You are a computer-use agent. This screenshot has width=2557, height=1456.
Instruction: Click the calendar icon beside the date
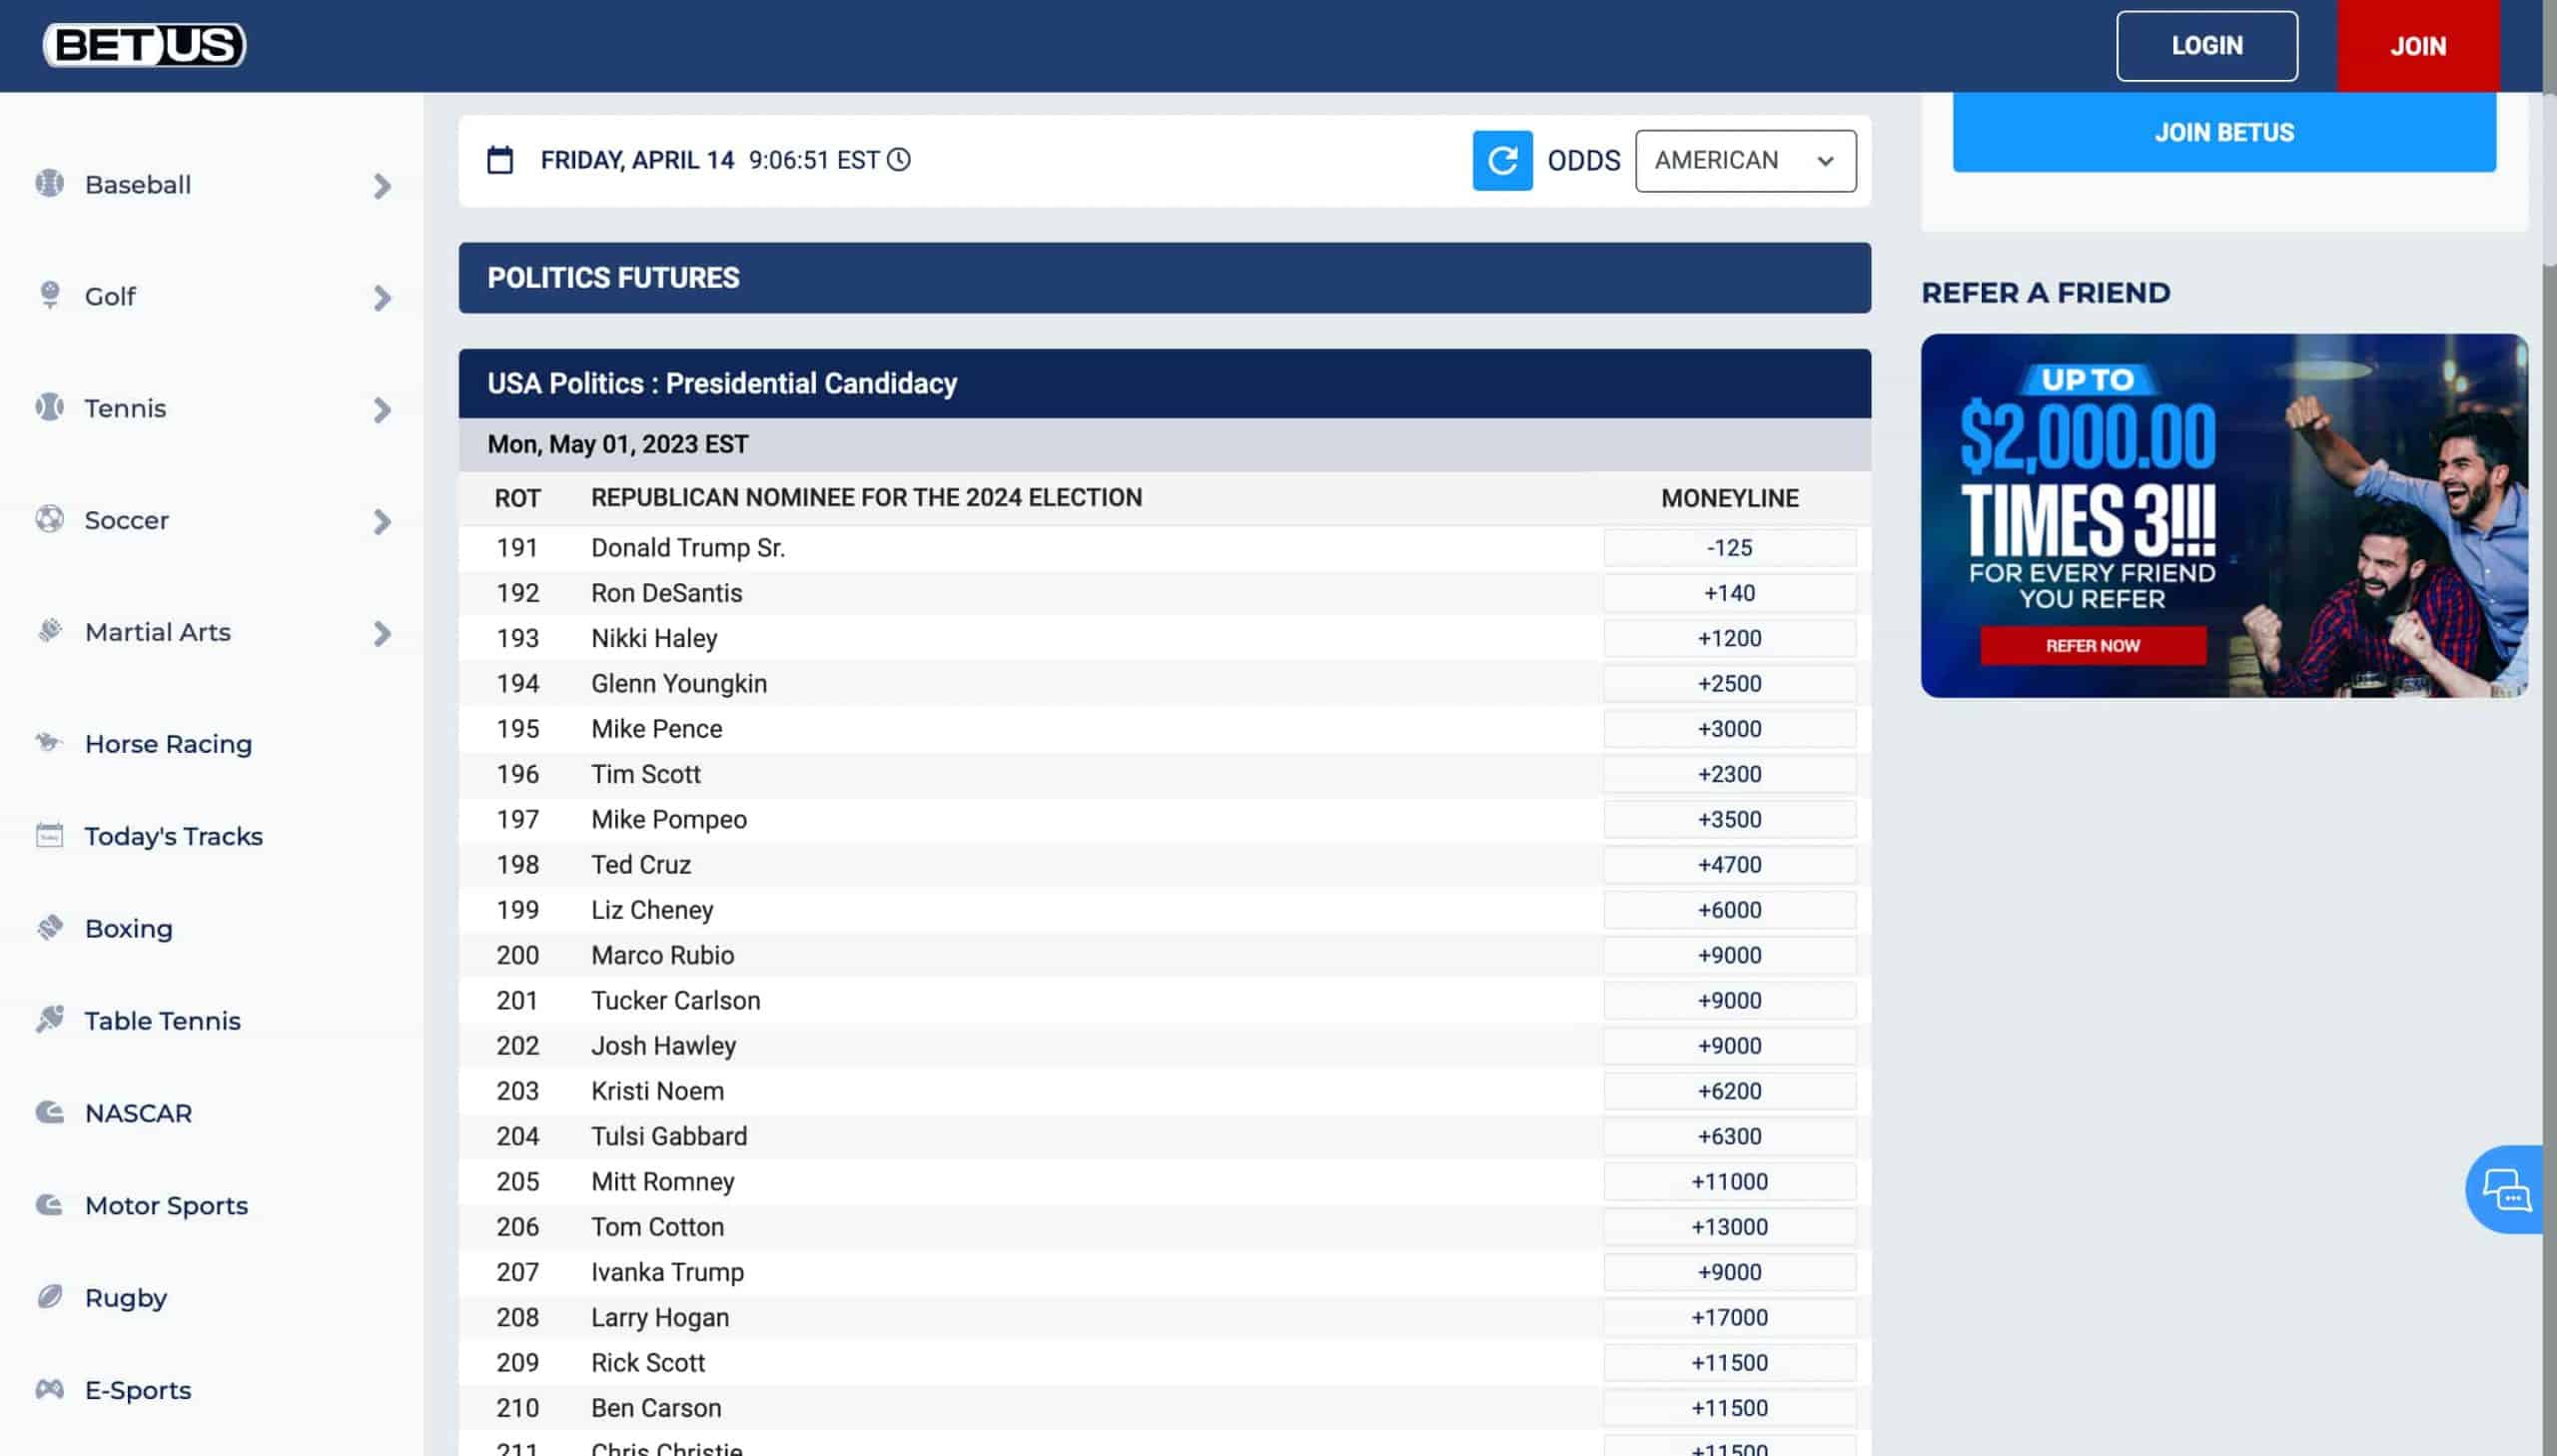tap(500, 160)
